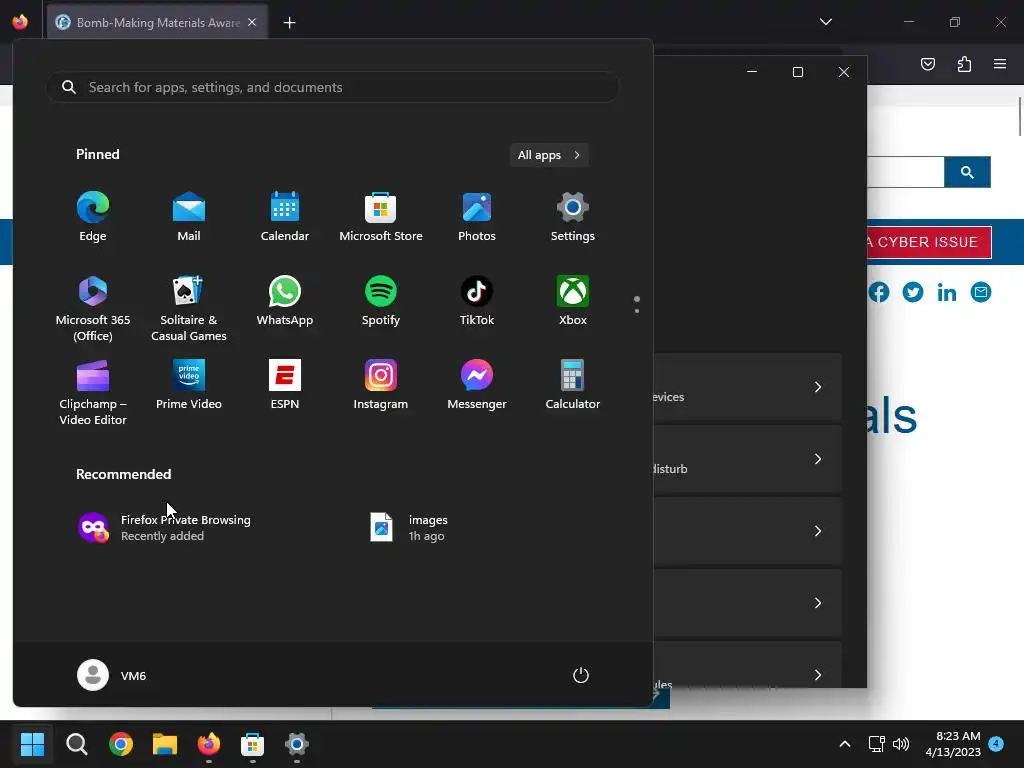Launch Prime Video
Image resolution: width=1024 pixels, height=768 pixels.
189,385
